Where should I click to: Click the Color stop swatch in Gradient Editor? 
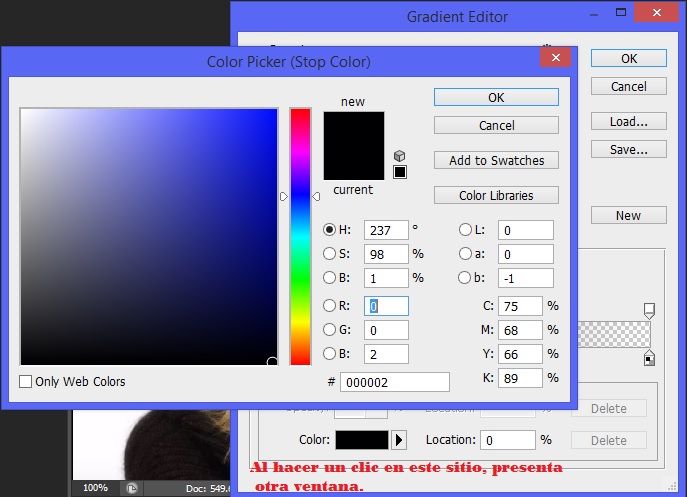pyautogui.click(x=361, y=439)
